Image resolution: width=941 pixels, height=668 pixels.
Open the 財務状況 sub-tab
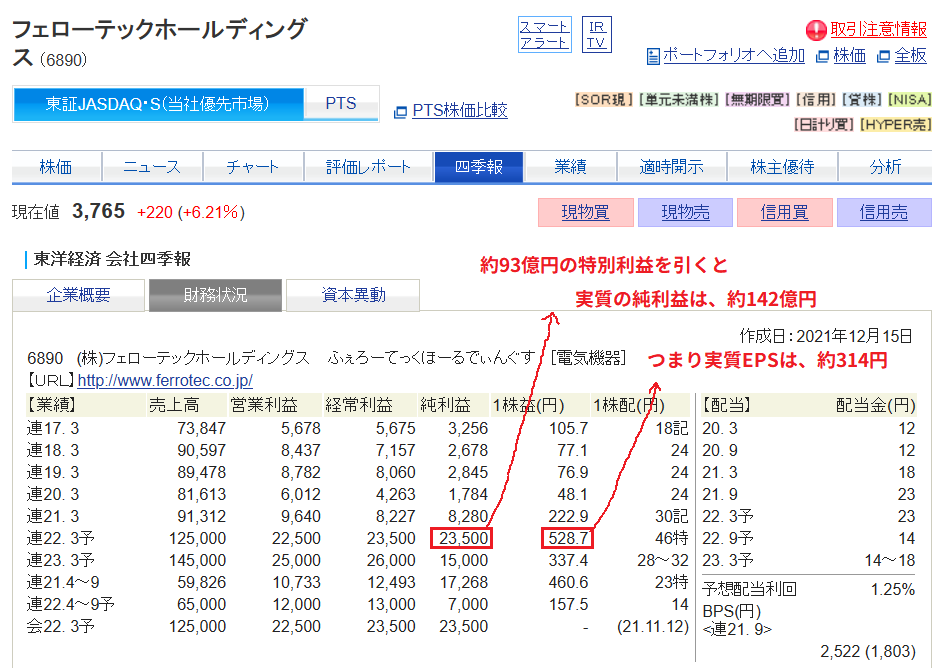point(215,295)
